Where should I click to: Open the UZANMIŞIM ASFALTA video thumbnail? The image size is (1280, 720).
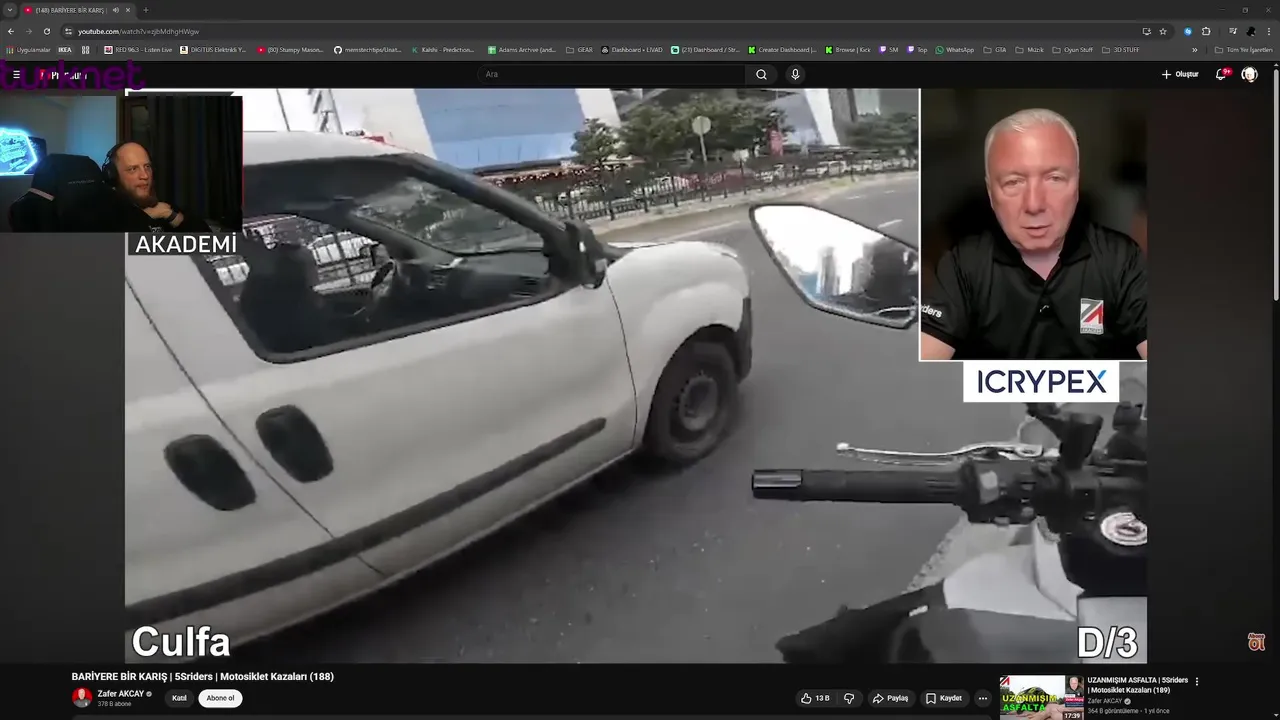pos(1041,698)
